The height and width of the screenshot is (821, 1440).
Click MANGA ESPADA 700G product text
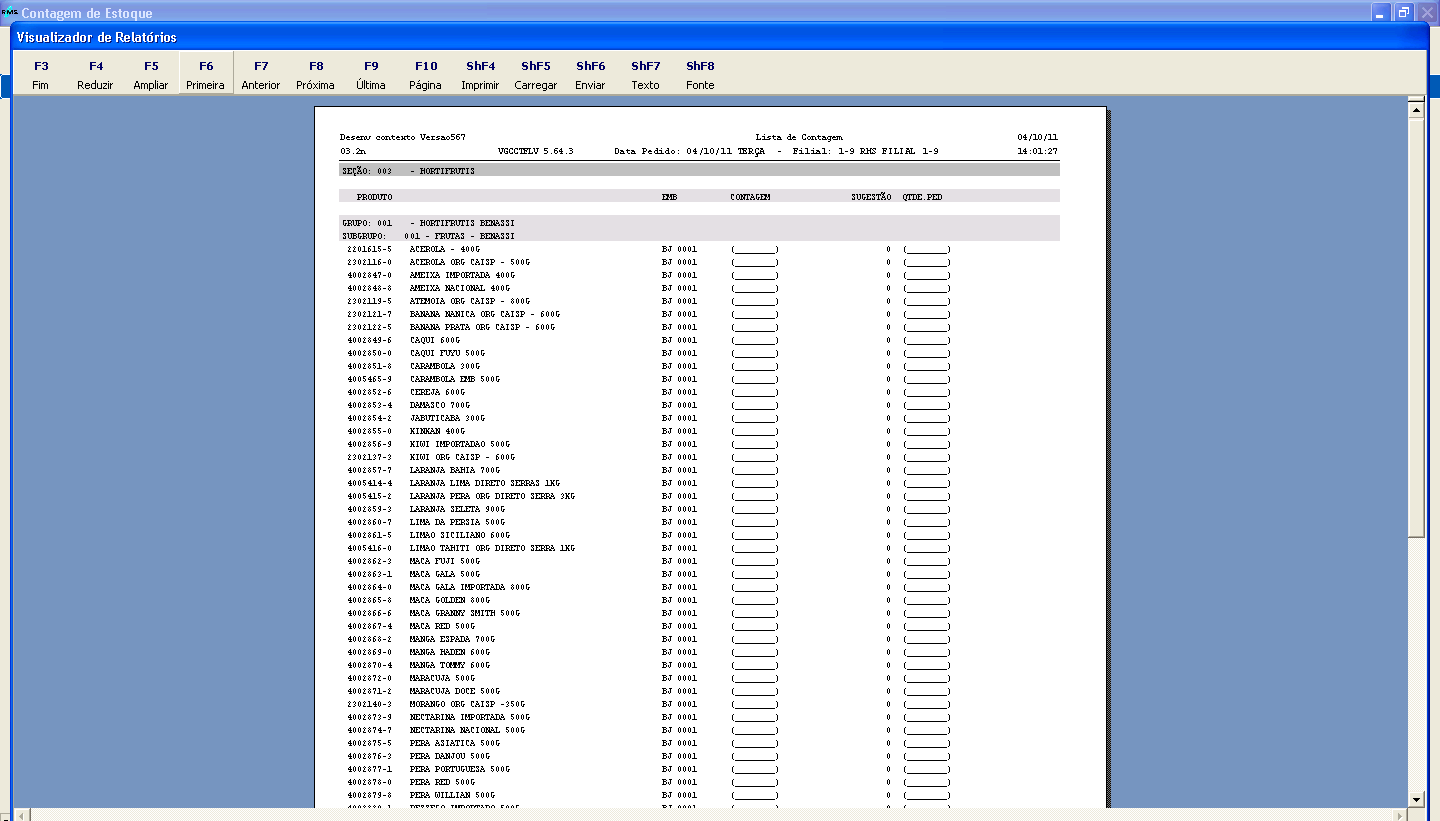click(452, 639)
